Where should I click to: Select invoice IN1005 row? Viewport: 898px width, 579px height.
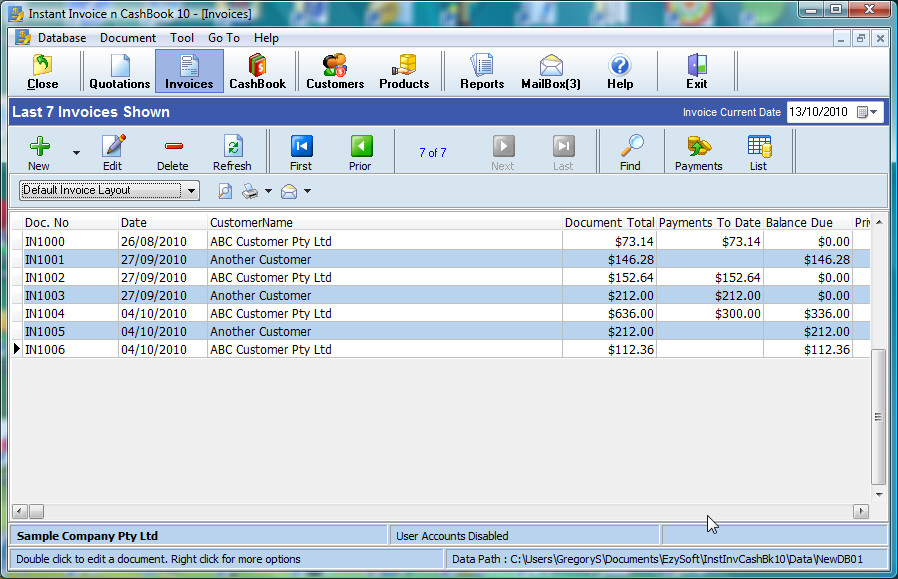[440, 332]
